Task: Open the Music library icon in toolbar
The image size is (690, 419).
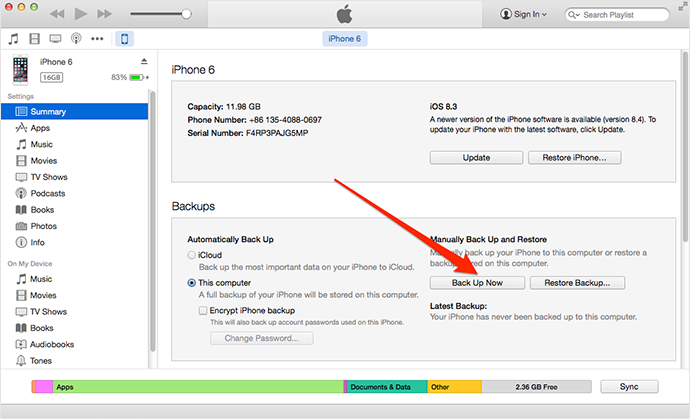Action: pos(14,39)
